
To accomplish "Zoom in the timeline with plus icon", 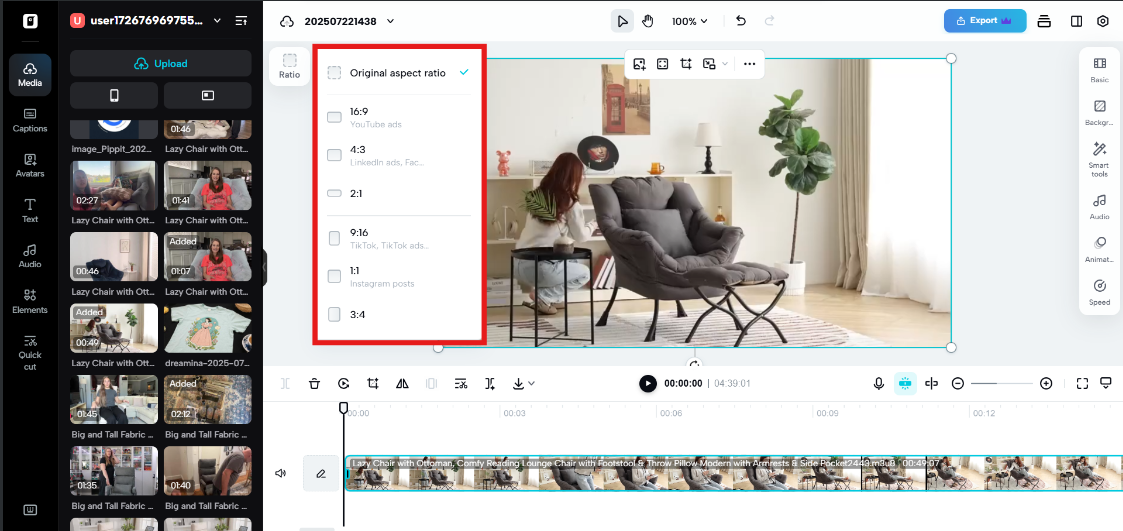I will [1046, 383].
